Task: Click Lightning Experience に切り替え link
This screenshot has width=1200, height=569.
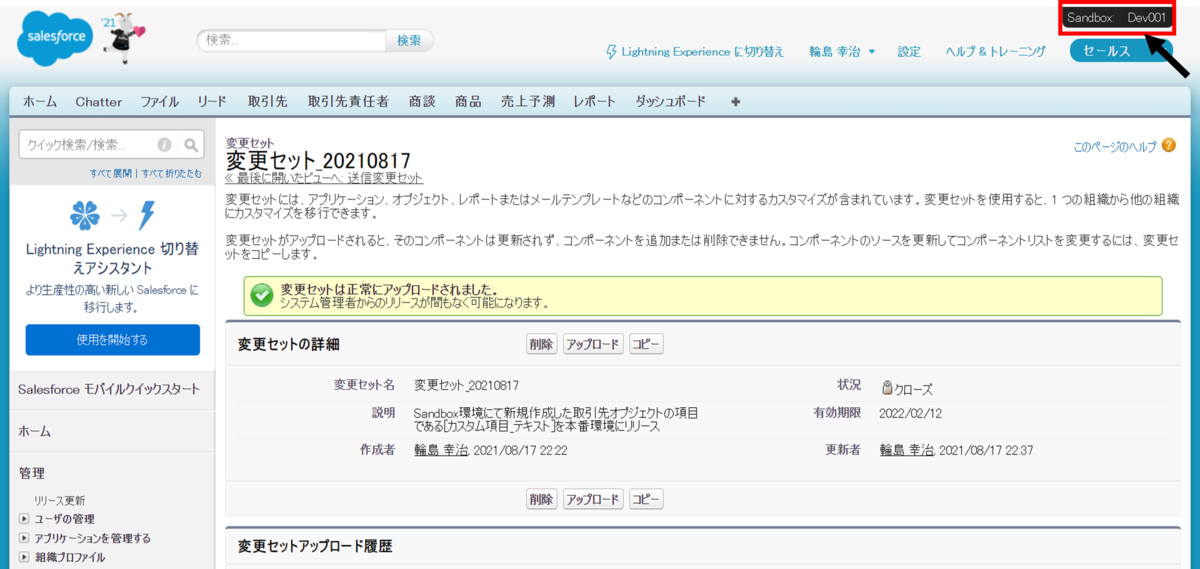Action: tap(702, 51)
